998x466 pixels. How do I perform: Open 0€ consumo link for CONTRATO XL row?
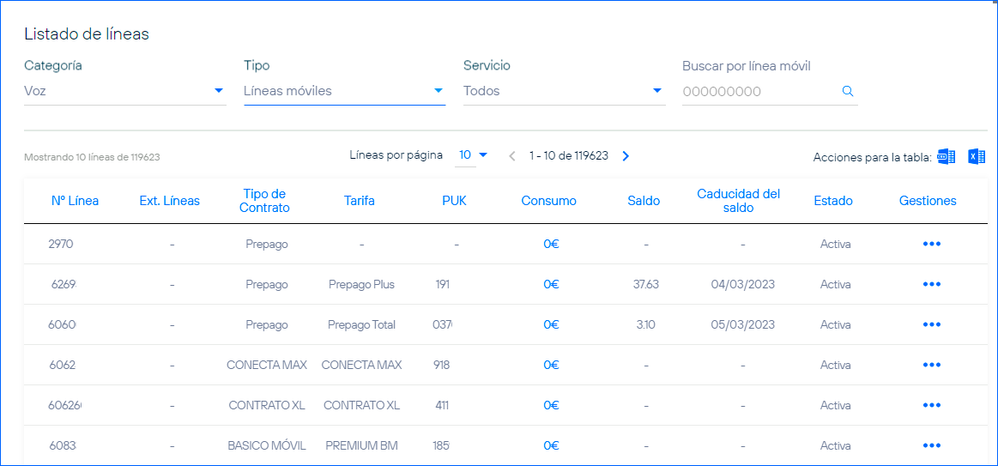point(550,405)
